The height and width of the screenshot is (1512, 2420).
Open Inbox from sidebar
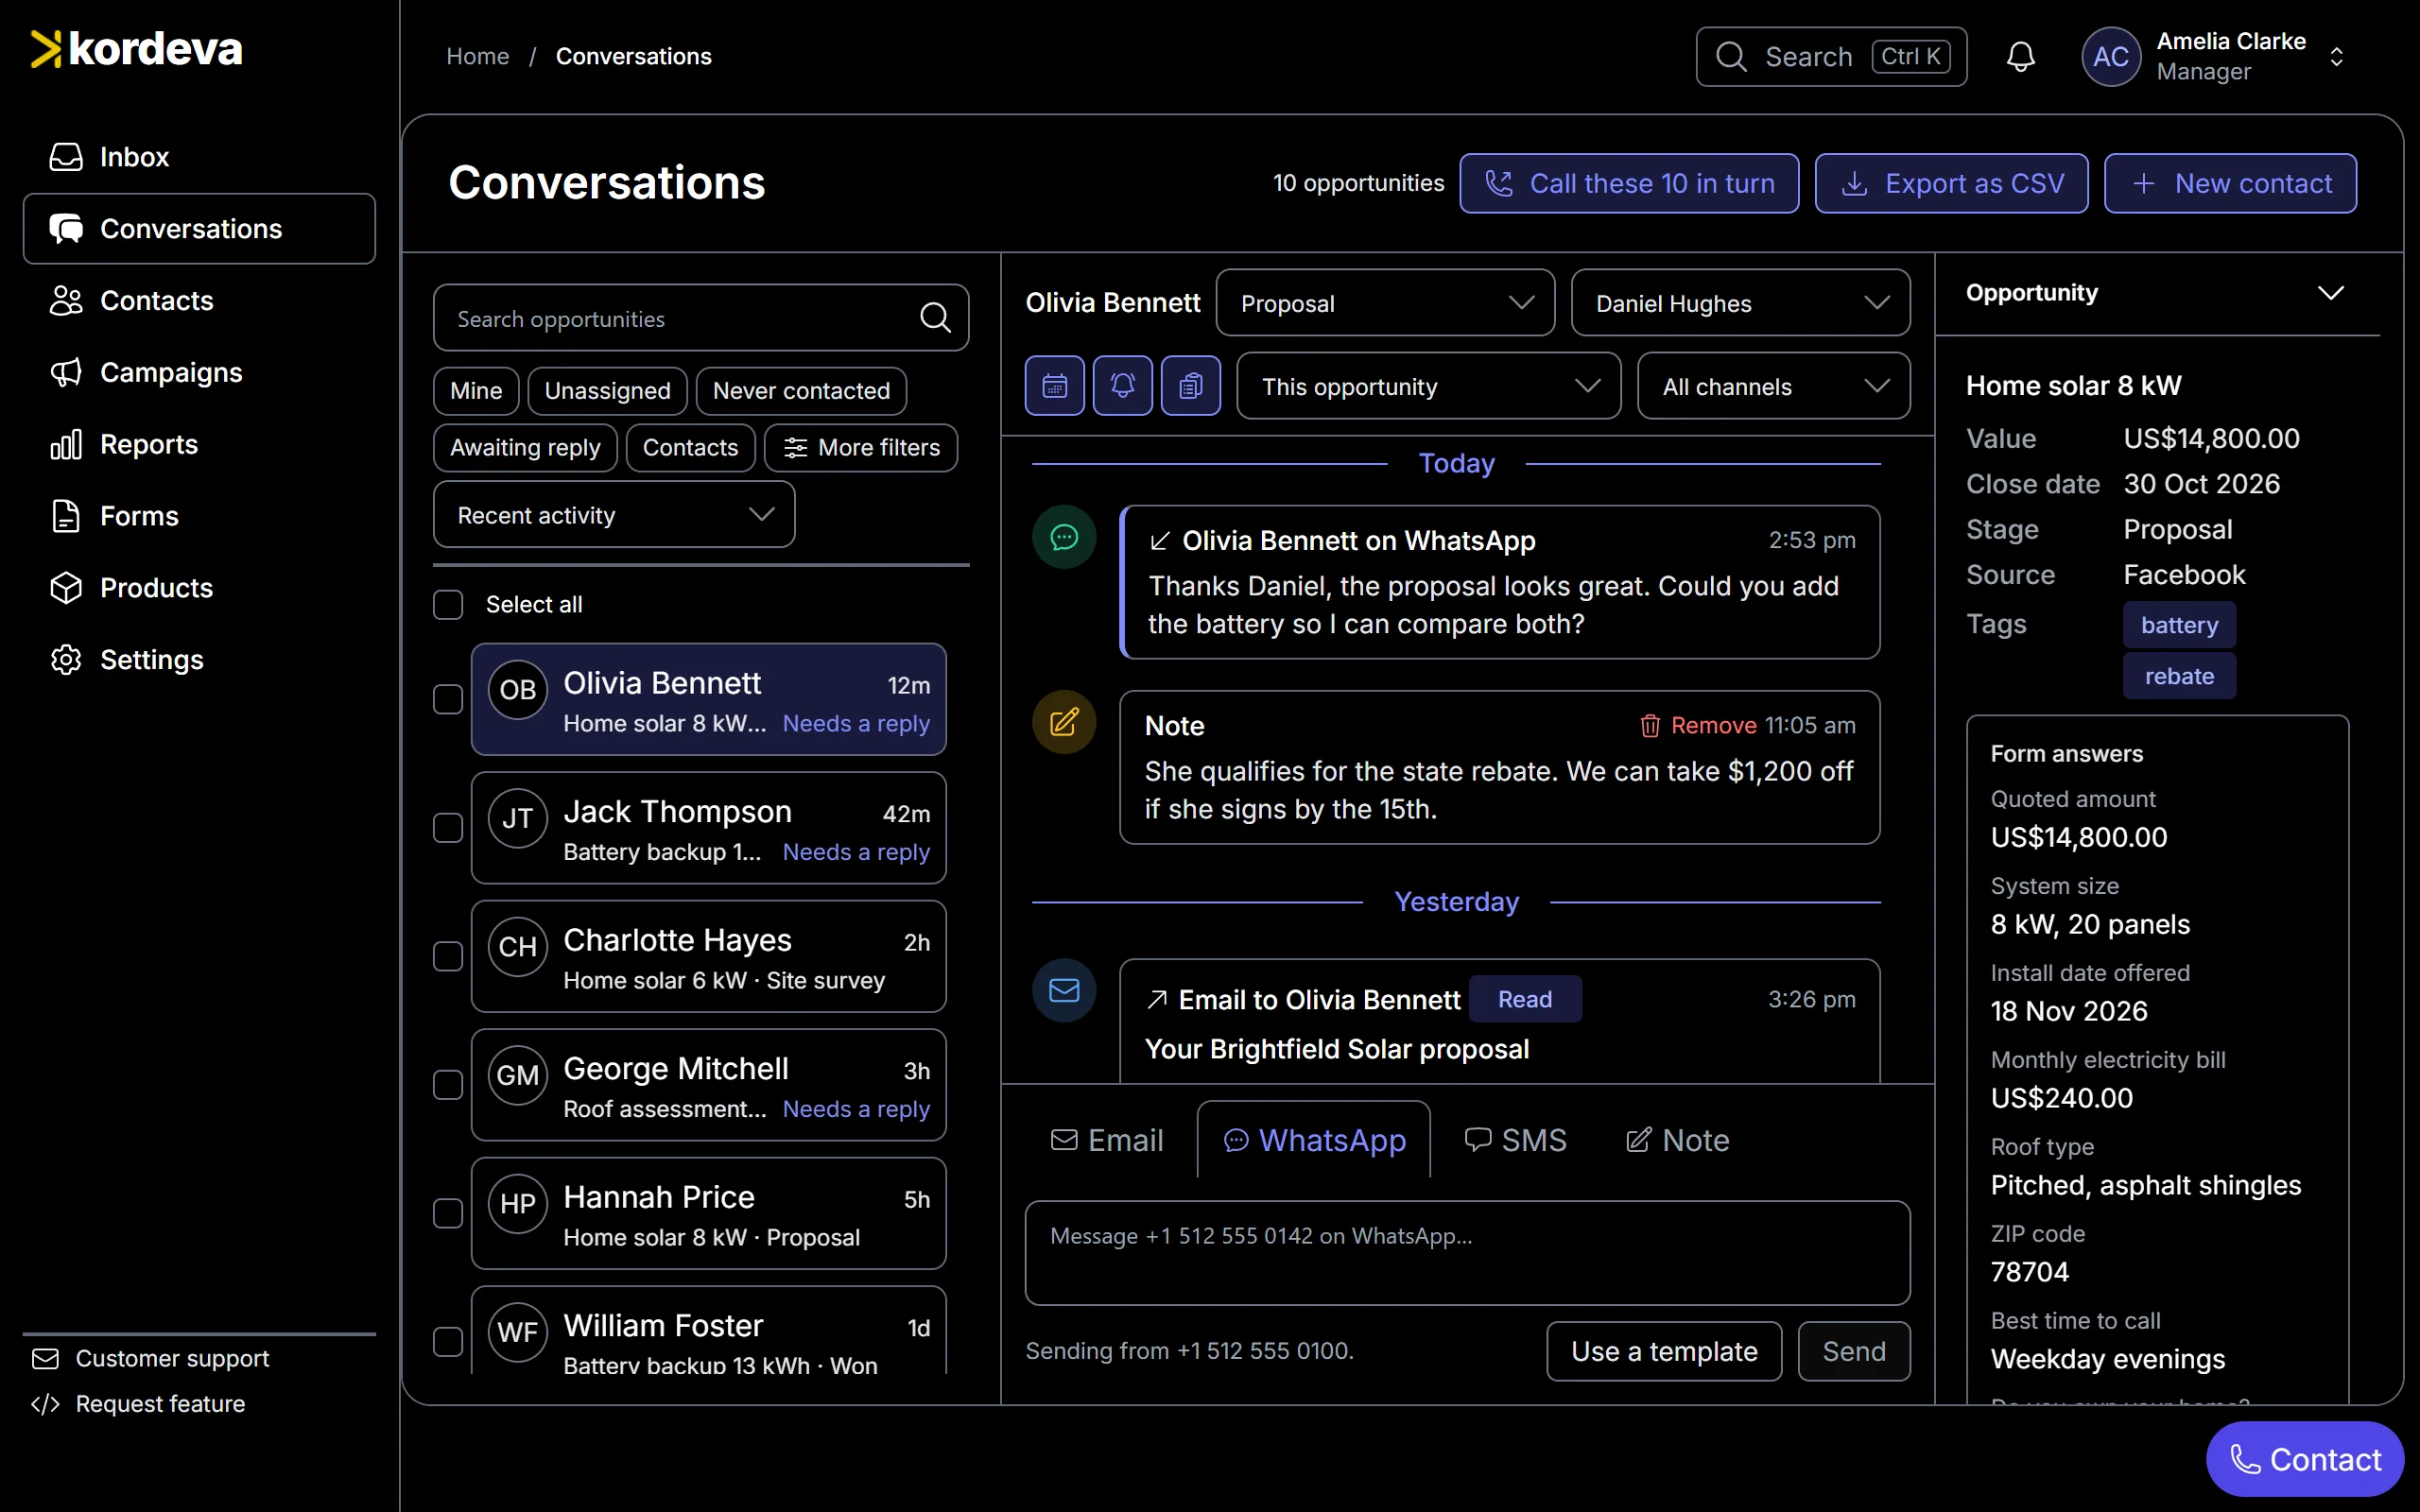pyautogui.click(x=199, y=157)
